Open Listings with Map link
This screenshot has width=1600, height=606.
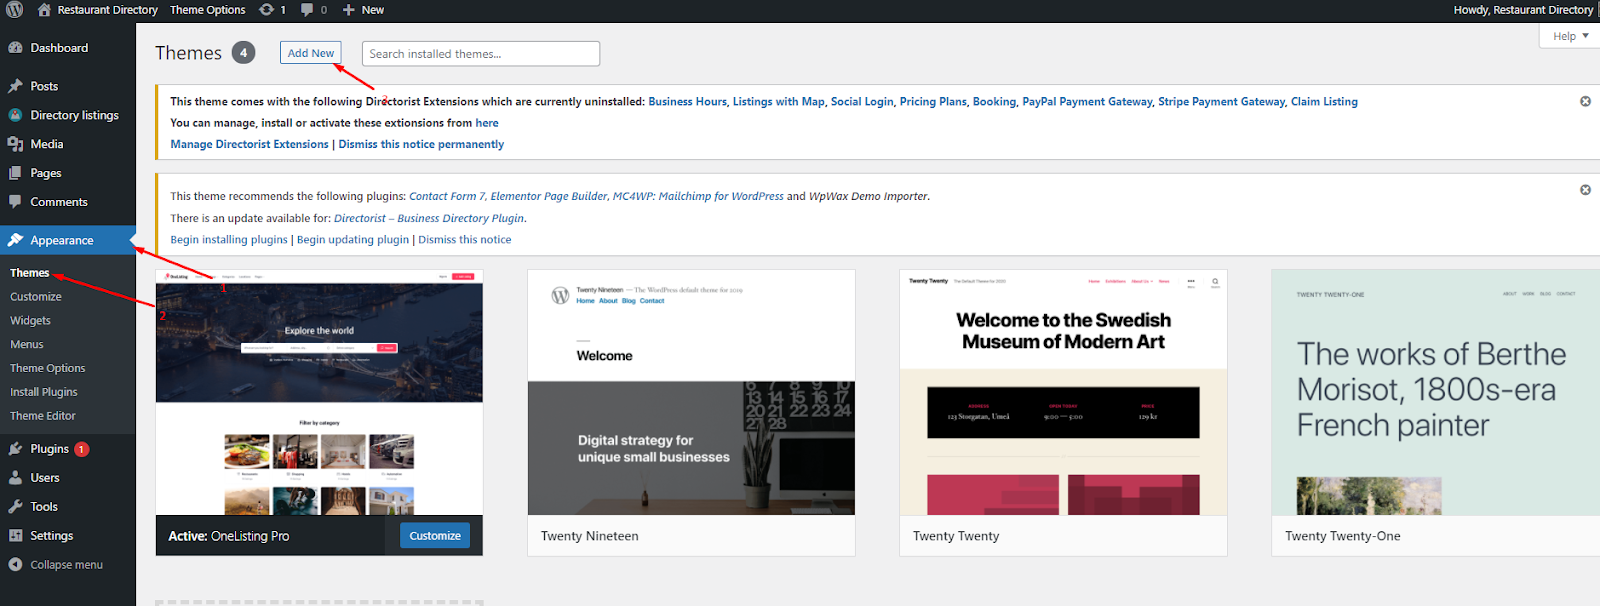pos(778,102)
